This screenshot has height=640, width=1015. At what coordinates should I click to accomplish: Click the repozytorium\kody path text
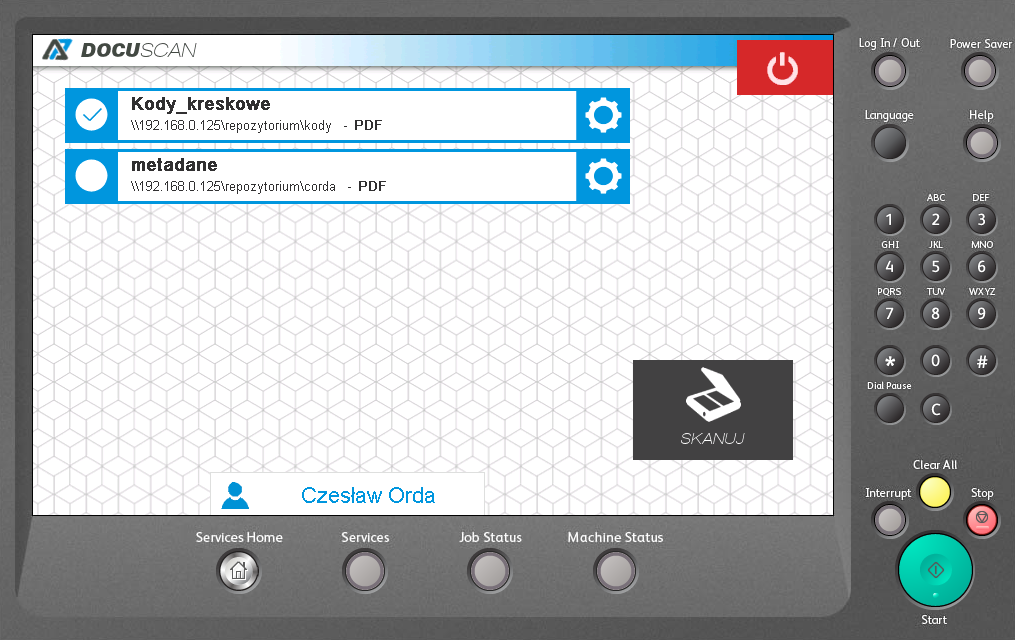[x=231, y=126]
